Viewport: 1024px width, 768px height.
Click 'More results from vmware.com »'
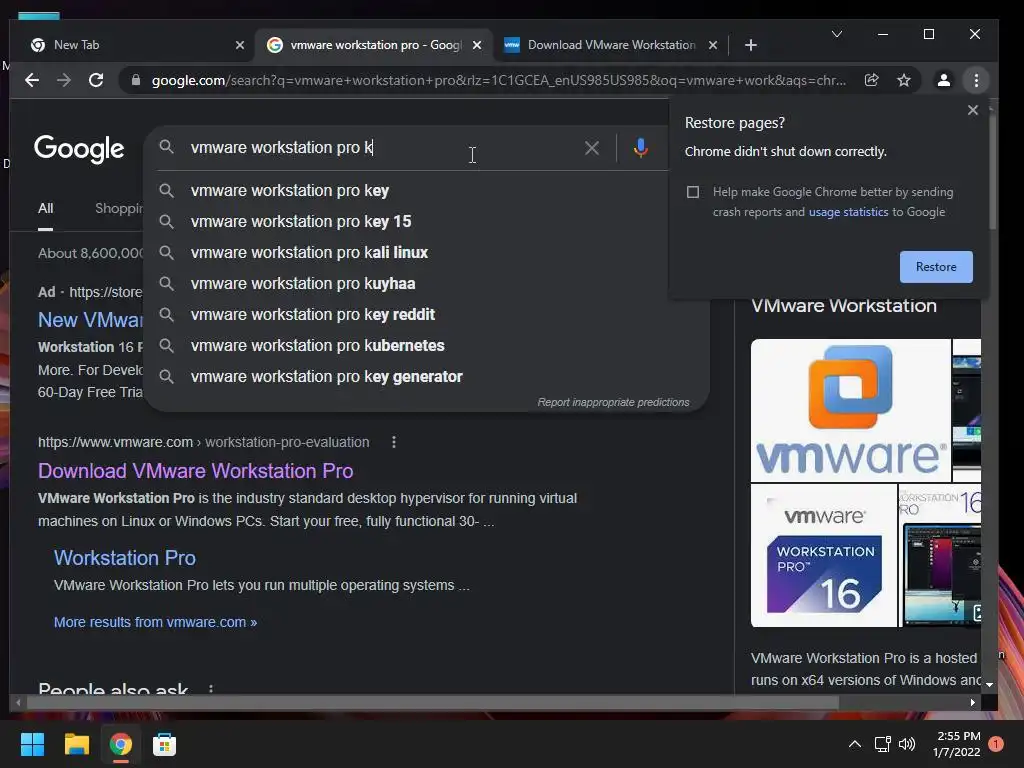(155, 622)
